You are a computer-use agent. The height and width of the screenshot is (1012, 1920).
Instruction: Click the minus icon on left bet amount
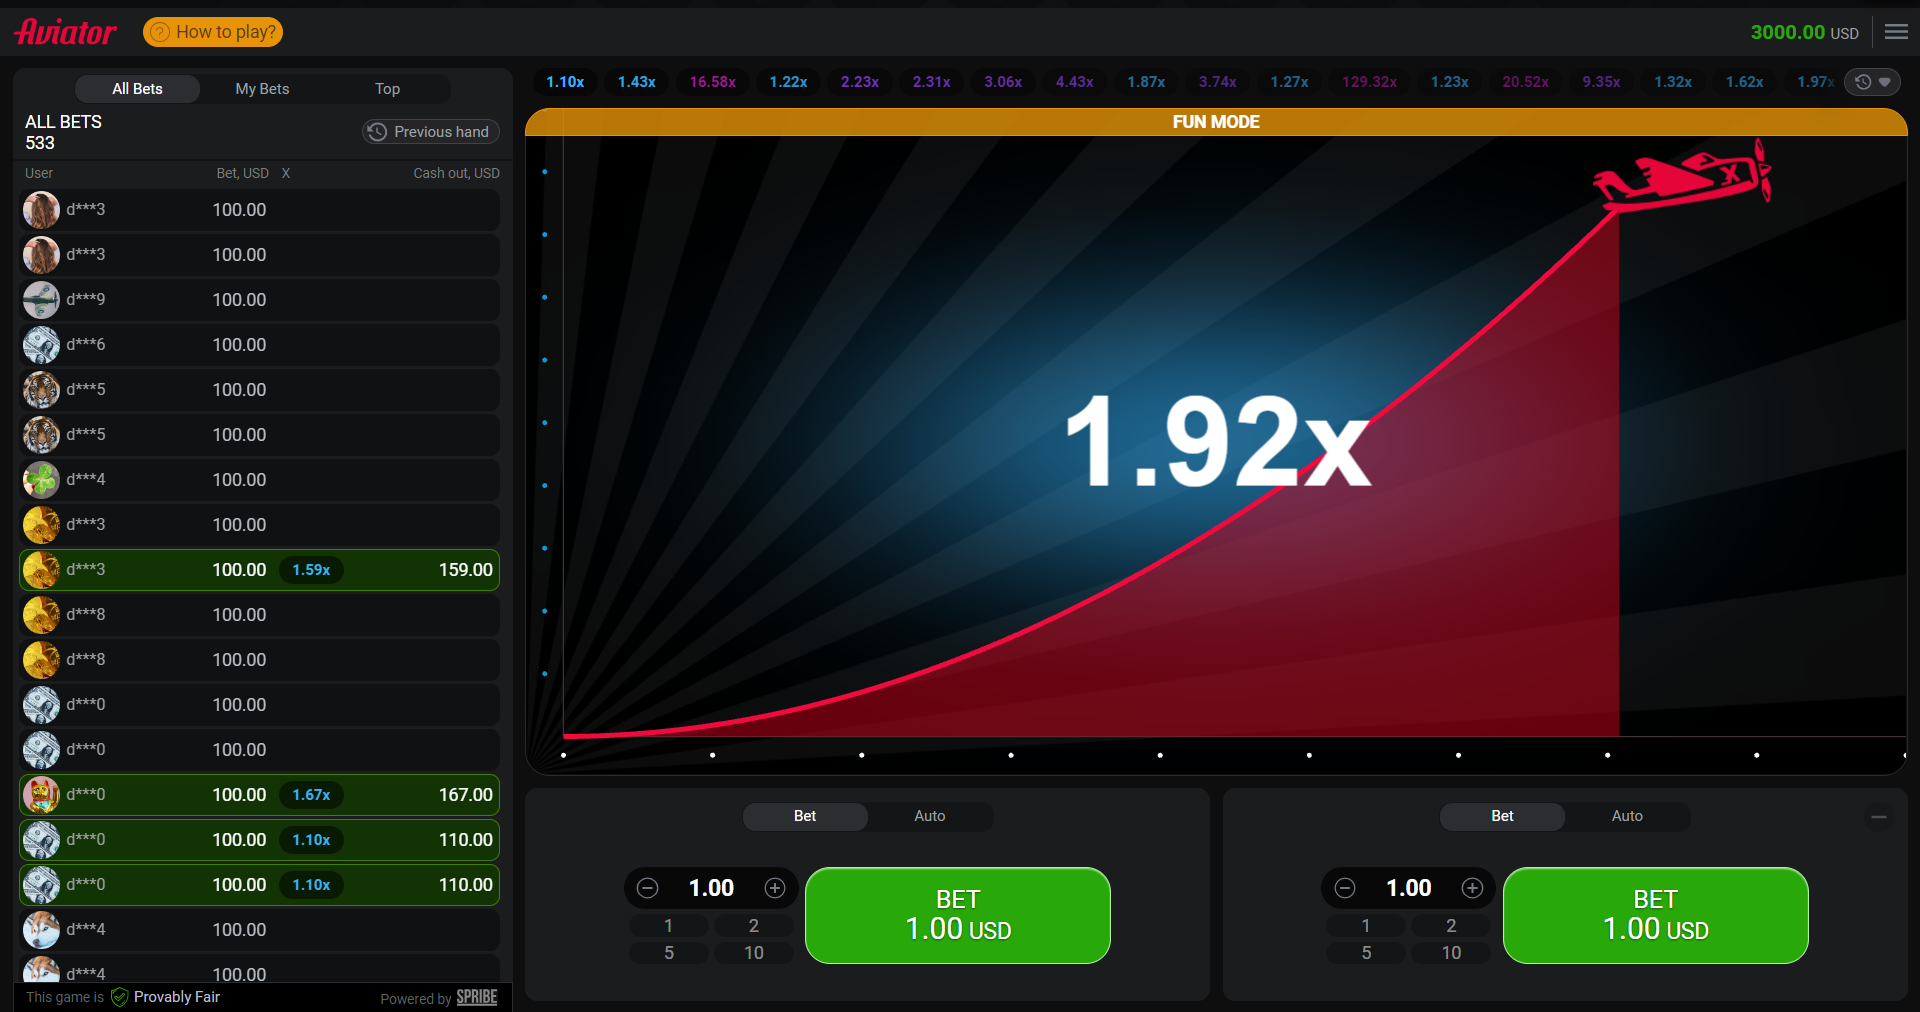point(648,888)
